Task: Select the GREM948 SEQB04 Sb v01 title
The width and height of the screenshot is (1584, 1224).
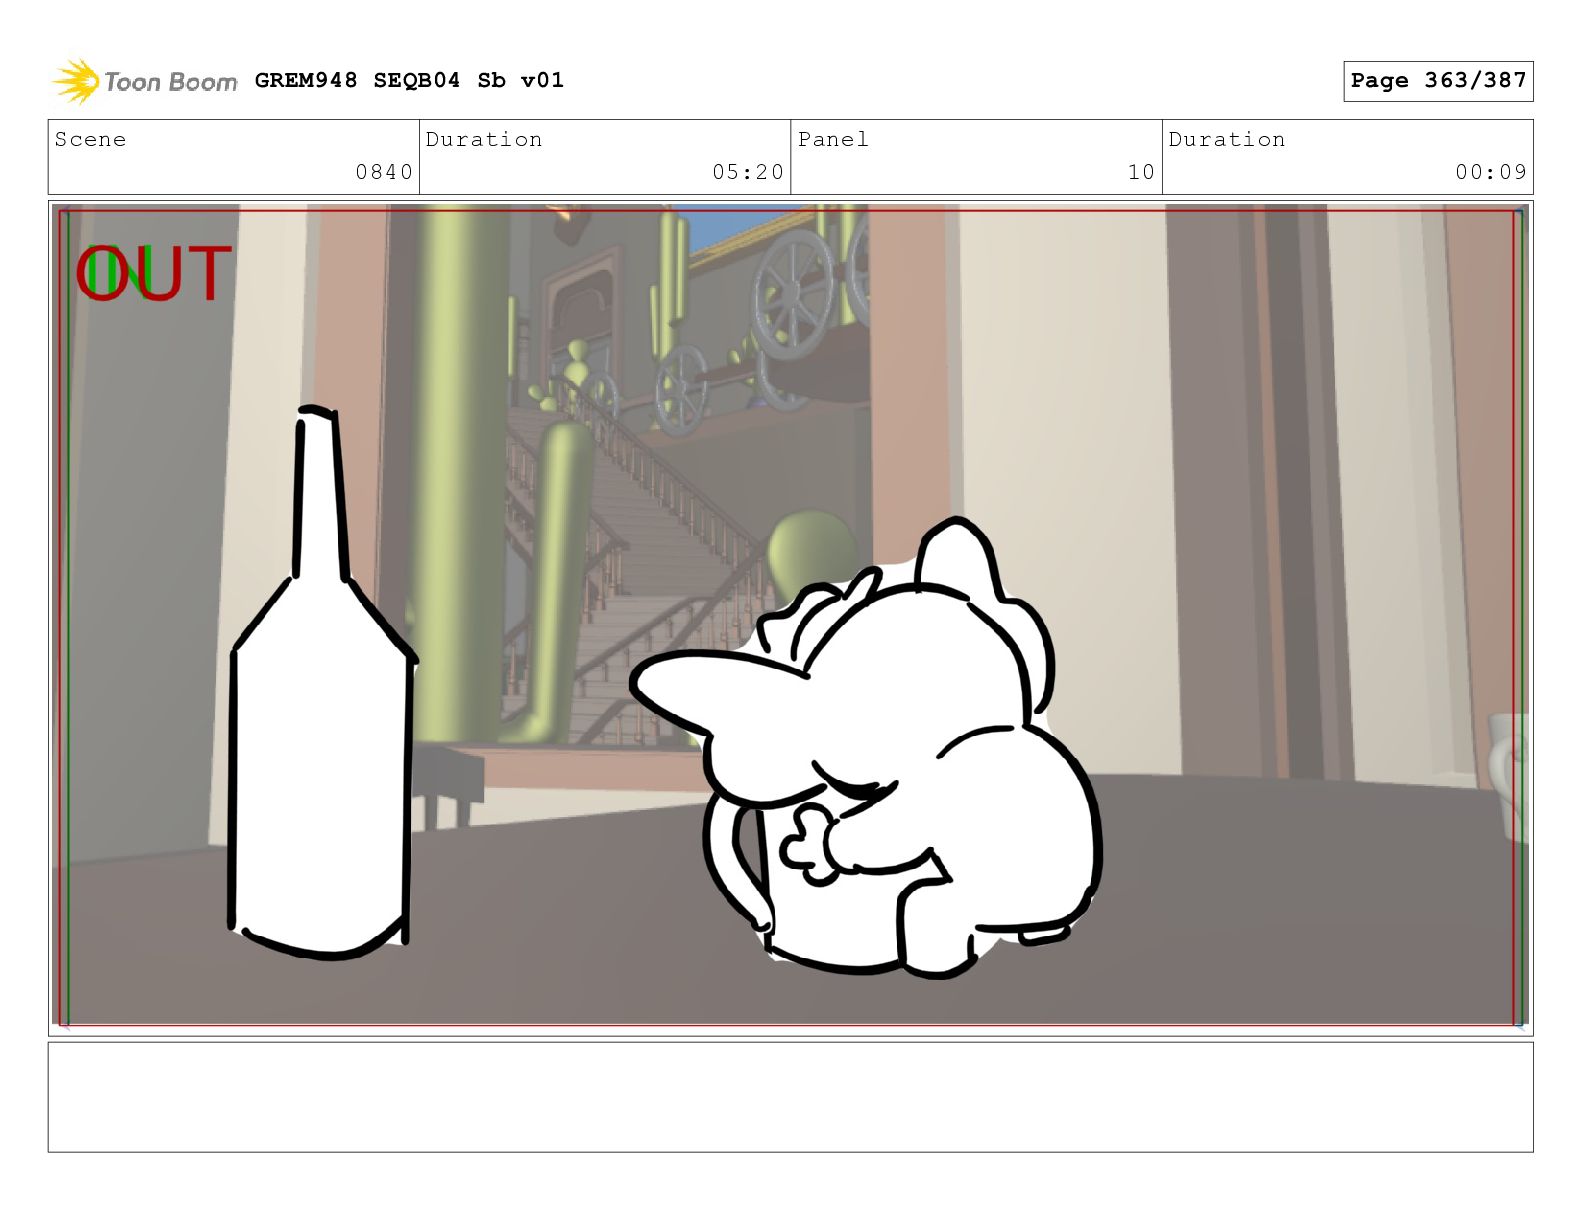Action: tap(409, 80)
